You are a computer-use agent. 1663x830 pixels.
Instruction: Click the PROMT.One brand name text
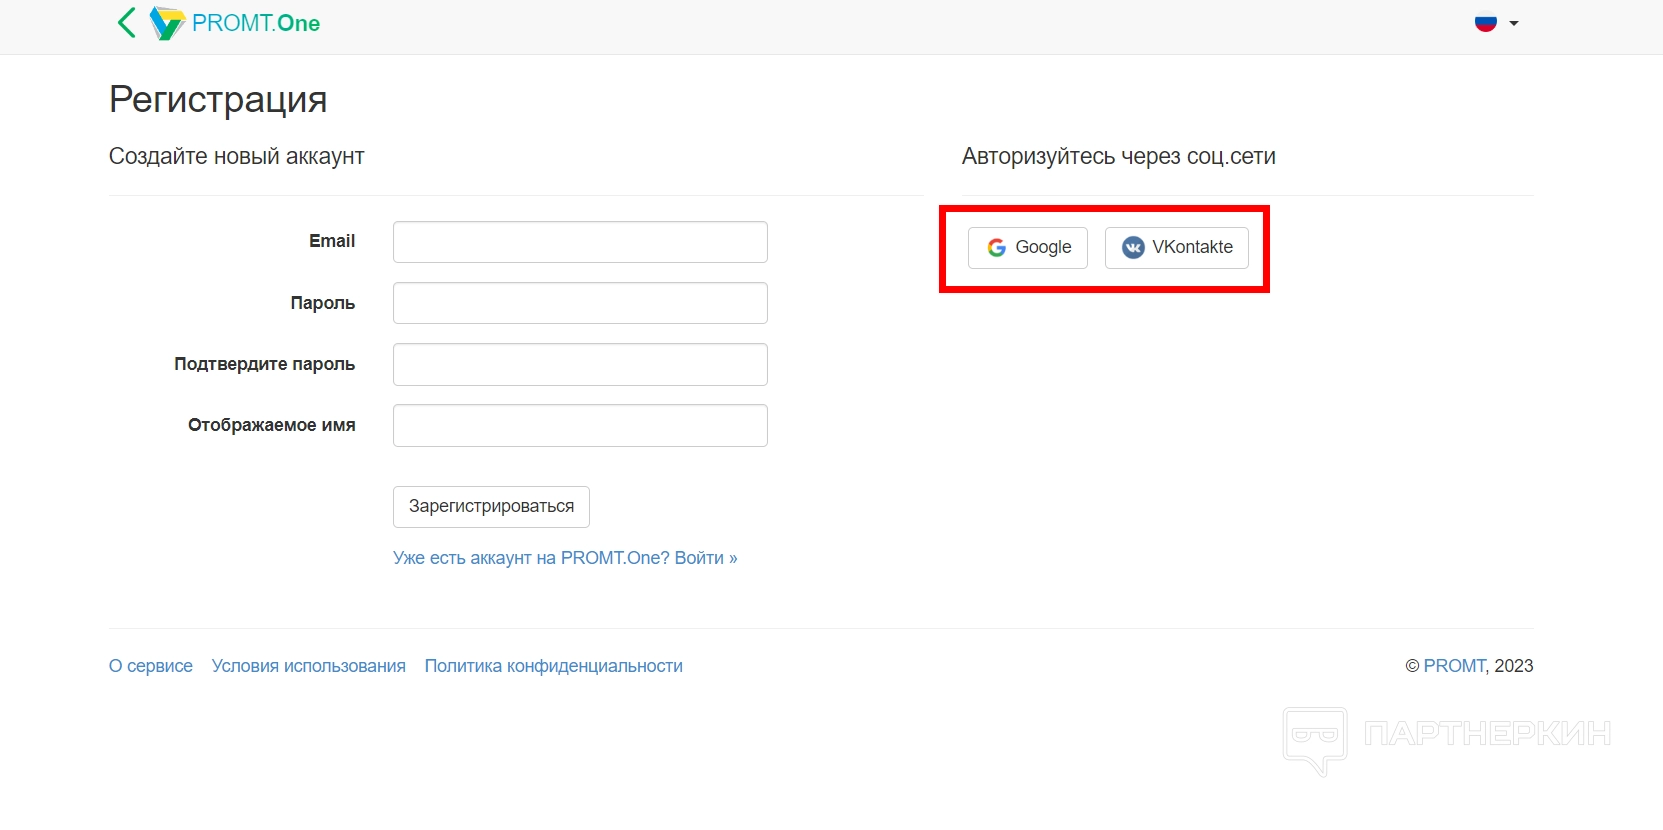coord(256,23)
